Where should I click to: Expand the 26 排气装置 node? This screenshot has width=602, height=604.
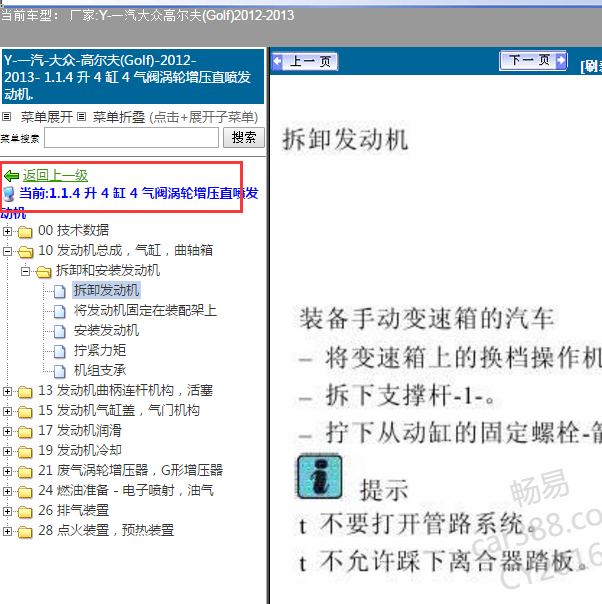click(x=7, y=512)
